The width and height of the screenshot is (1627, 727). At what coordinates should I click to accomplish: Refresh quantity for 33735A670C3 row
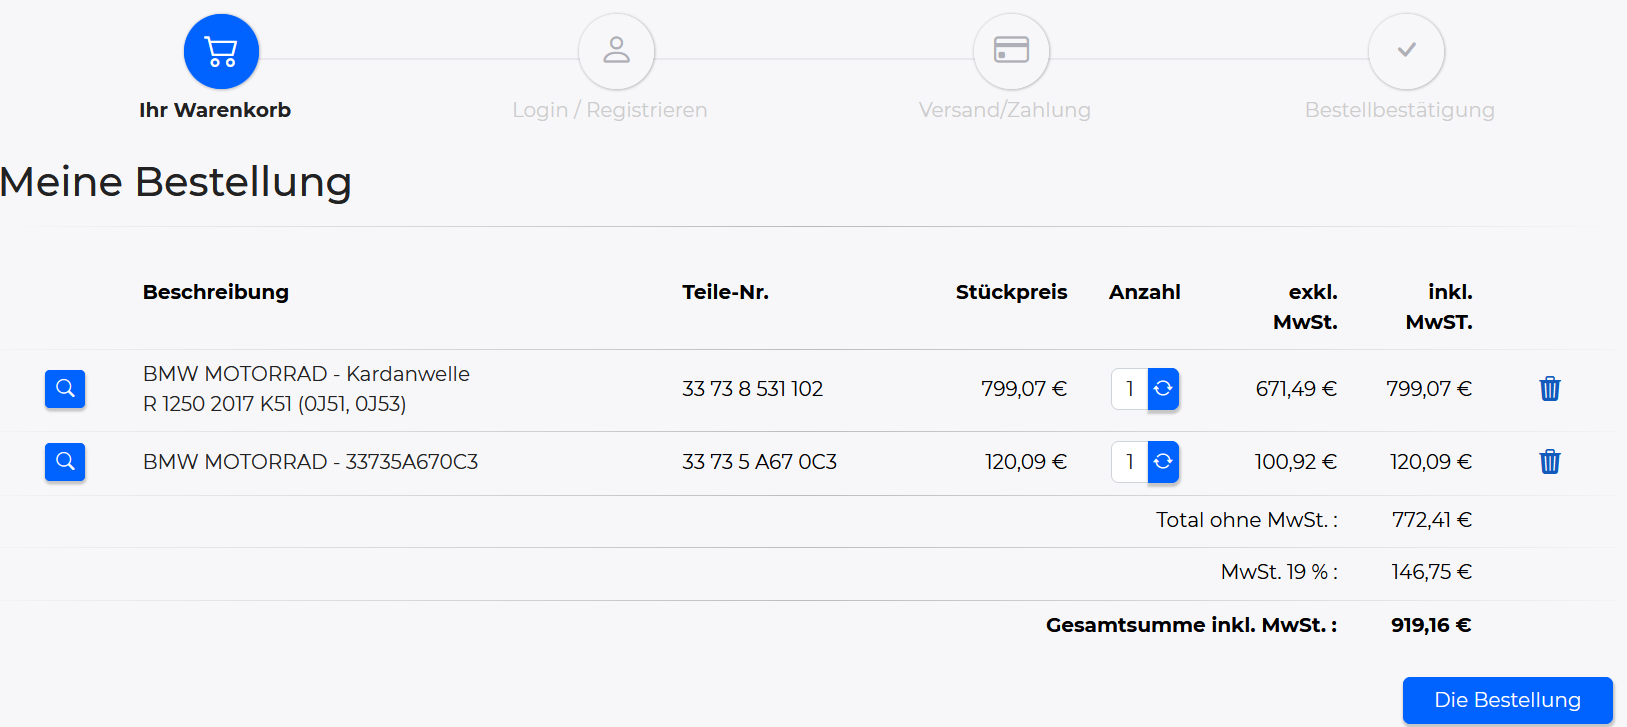[1163, 462]
